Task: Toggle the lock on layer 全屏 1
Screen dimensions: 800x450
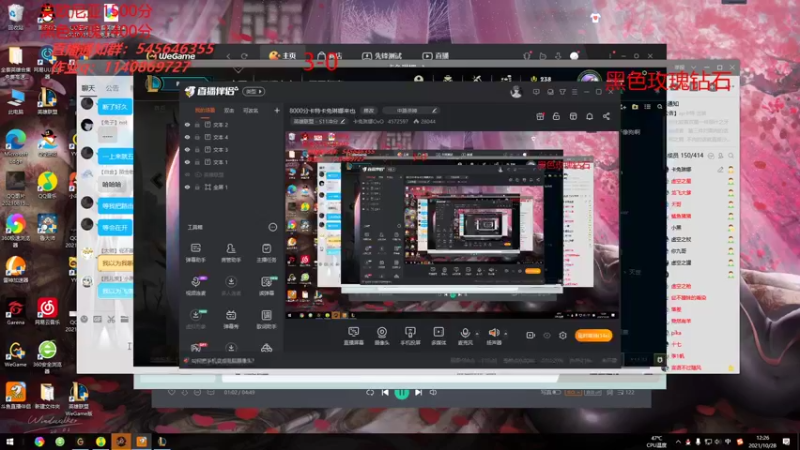Action: coord(197,187)
